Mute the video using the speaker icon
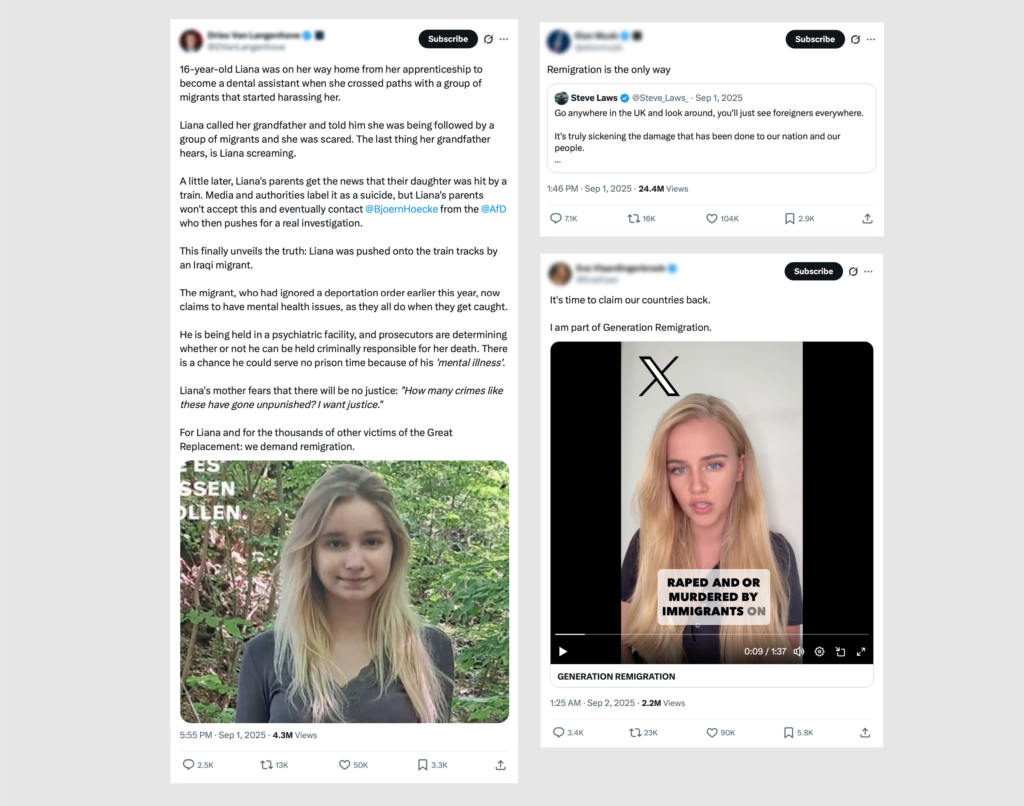 798,651
